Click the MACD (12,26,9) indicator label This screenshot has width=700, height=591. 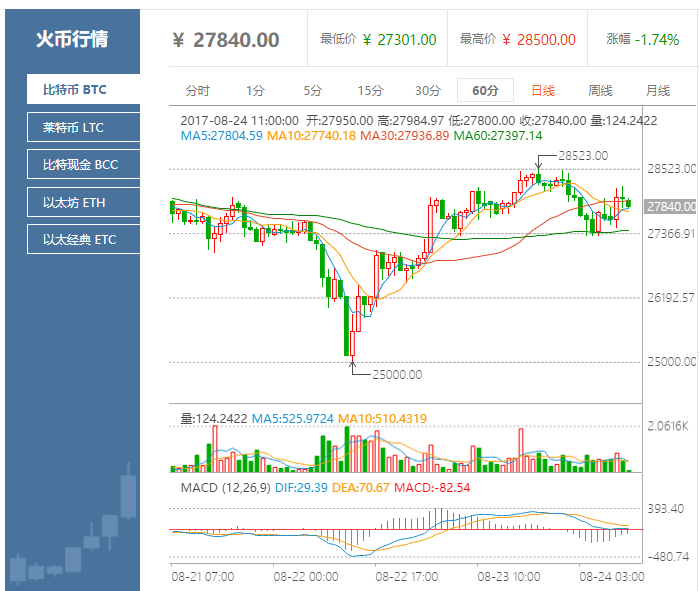click(224, 487)
